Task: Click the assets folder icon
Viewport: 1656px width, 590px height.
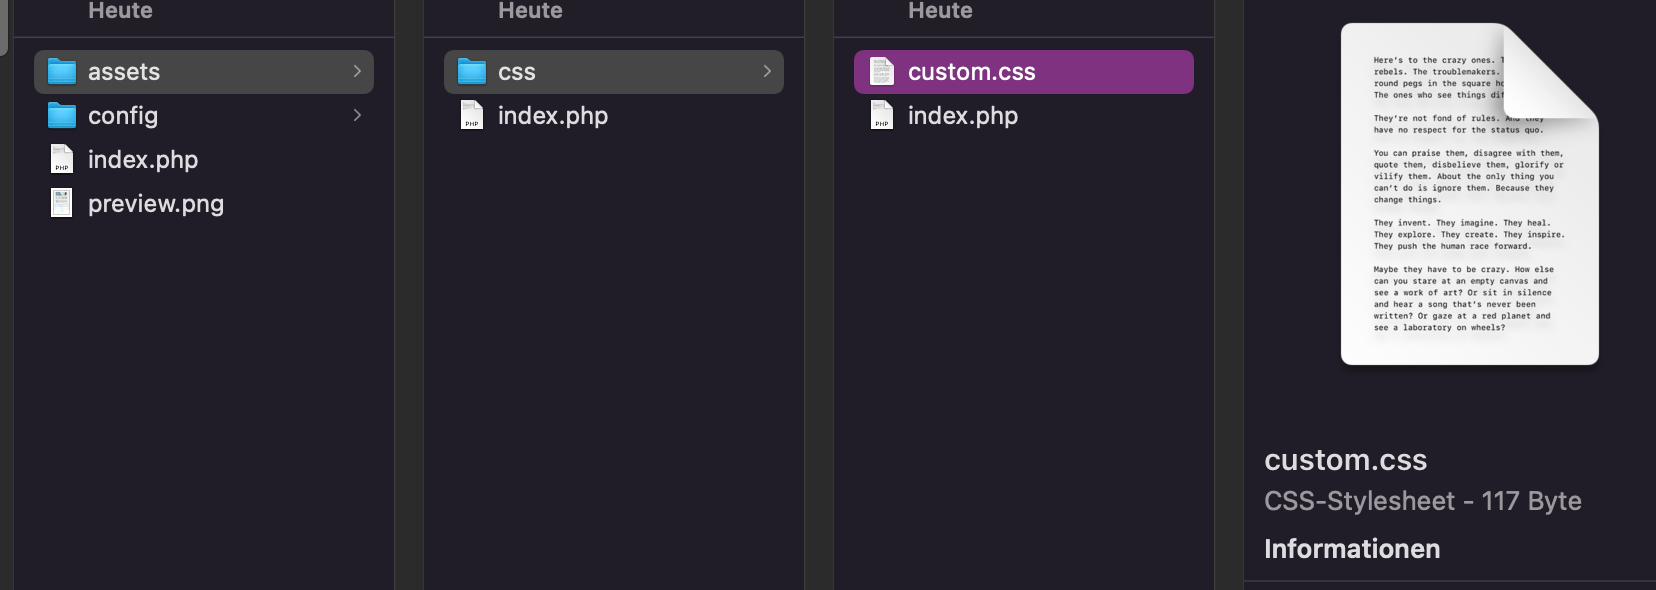Action: [62, 72]
